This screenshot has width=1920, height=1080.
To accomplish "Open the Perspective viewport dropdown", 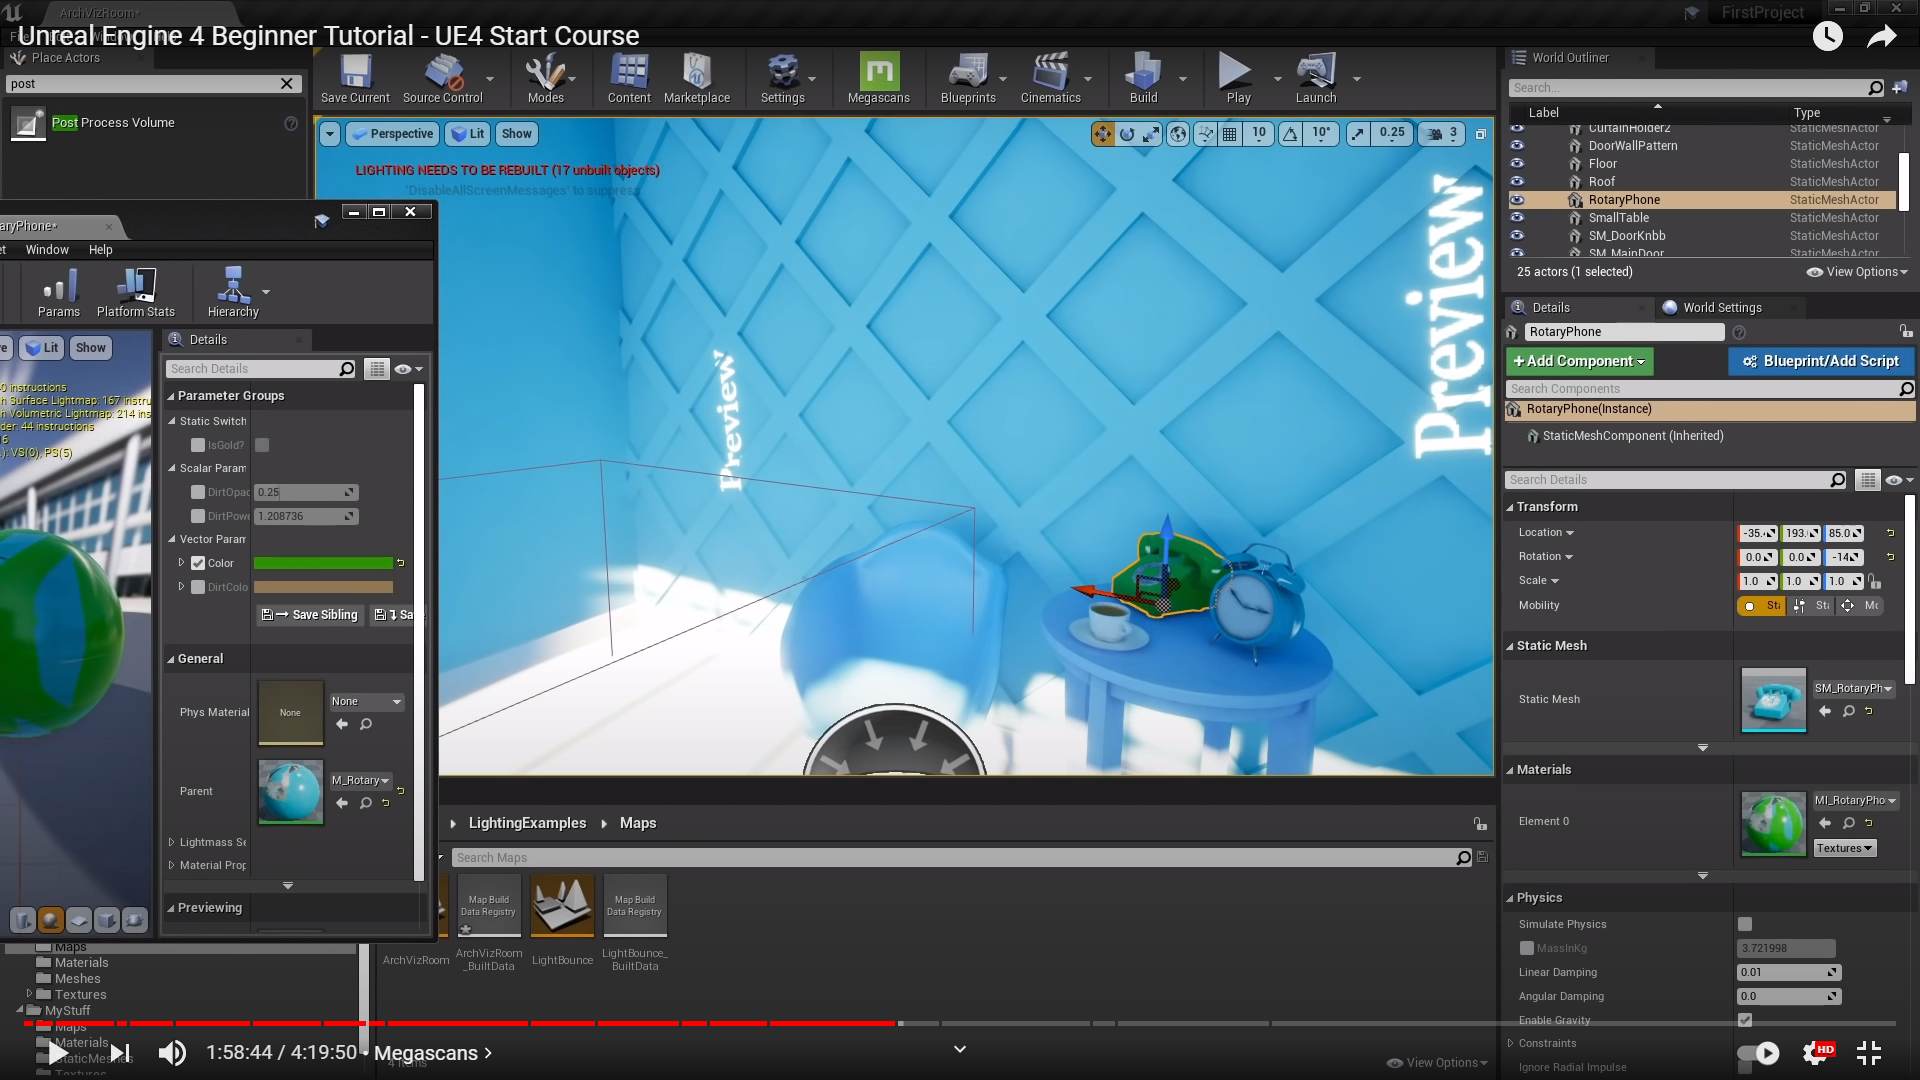I will tap(392, 134).
